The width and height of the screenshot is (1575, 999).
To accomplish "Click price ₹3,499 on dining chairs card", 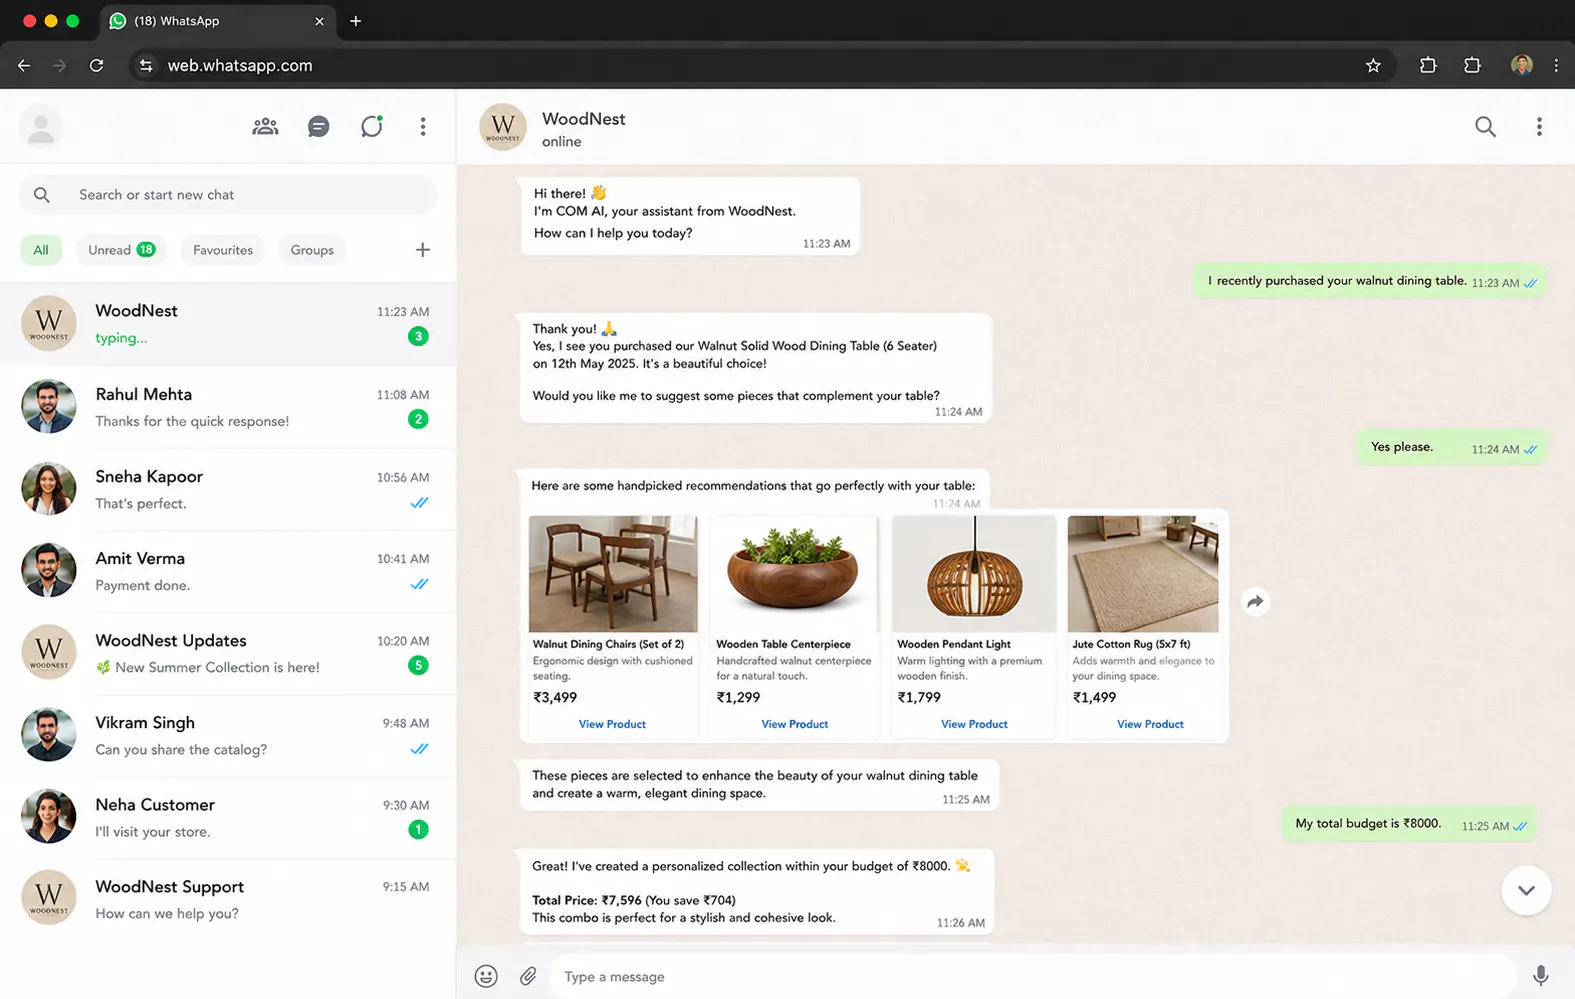I will [x=555, y=697].
